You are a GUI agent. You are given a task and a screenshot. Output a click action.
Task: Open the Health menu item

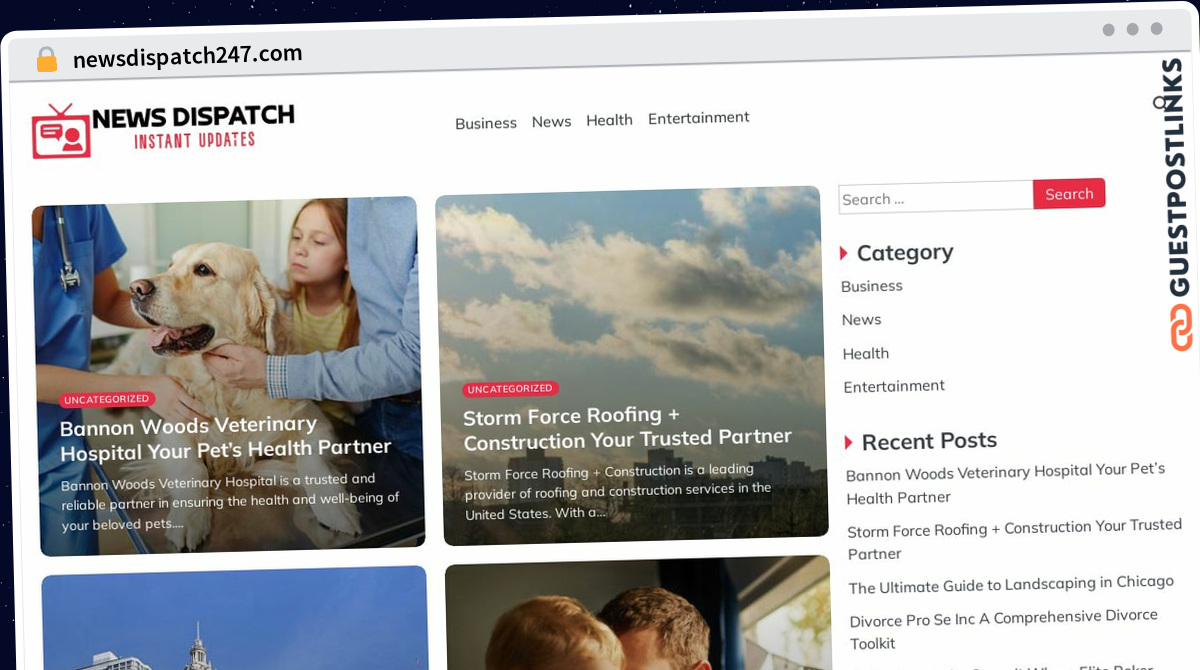click(609, 120)
